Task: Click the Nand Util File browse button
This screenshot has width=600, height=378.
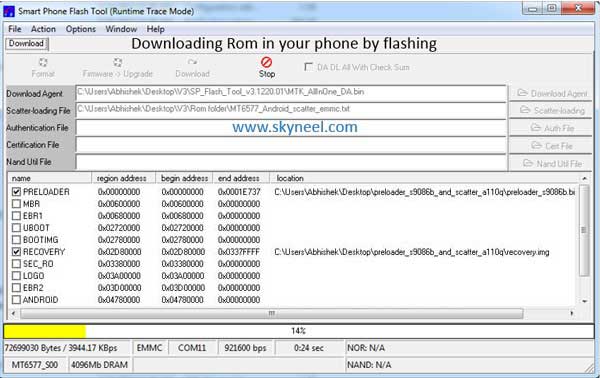Action: (551, 163)
